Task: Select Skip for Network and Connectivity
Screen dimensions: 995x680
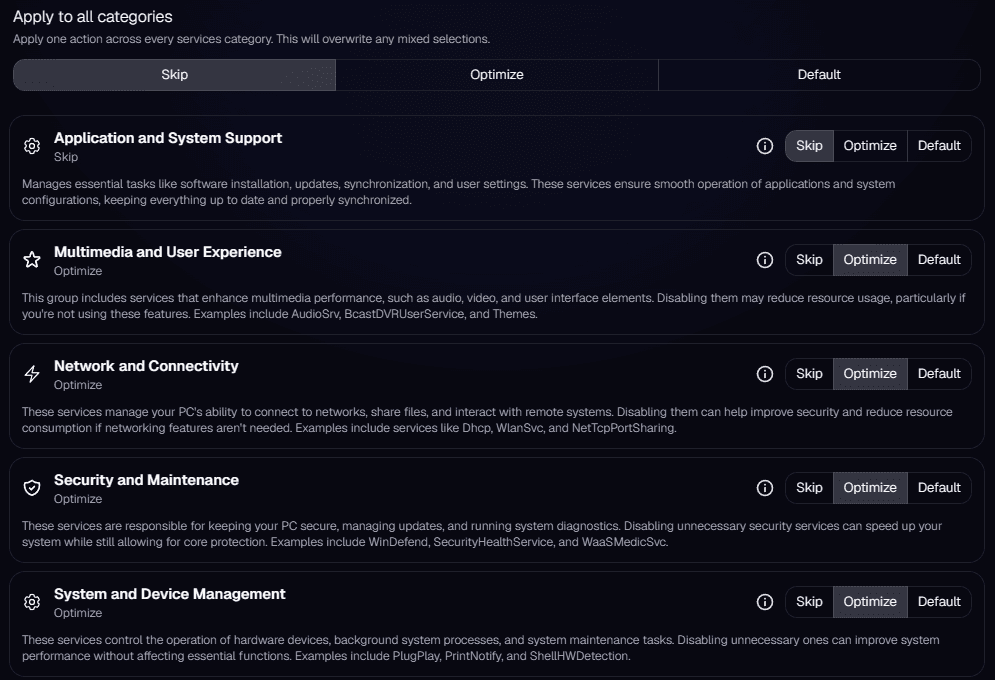Action: point(809,374)
